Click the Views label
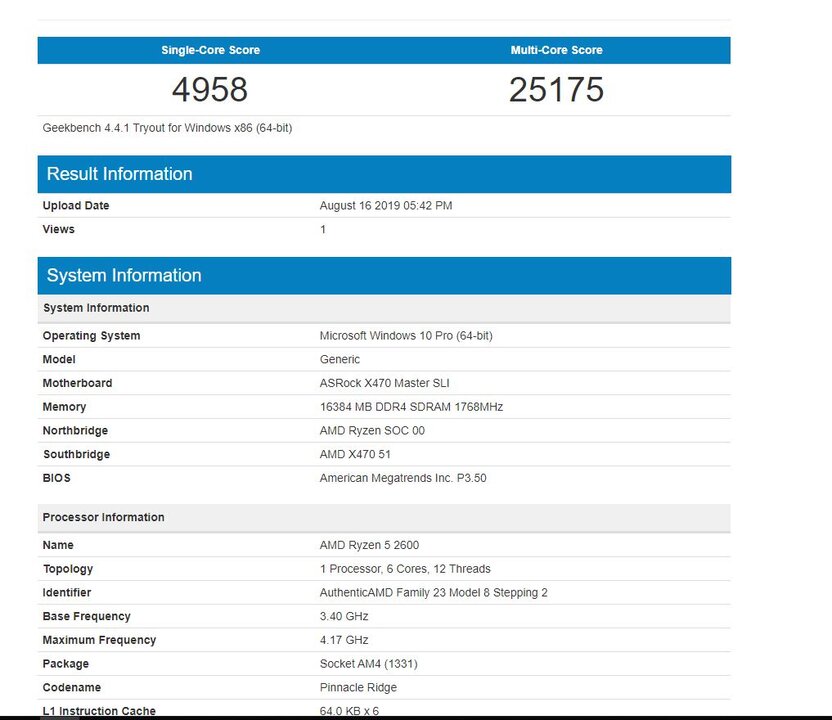Screen dimensions: 832x720 click(x=58, y=229)
